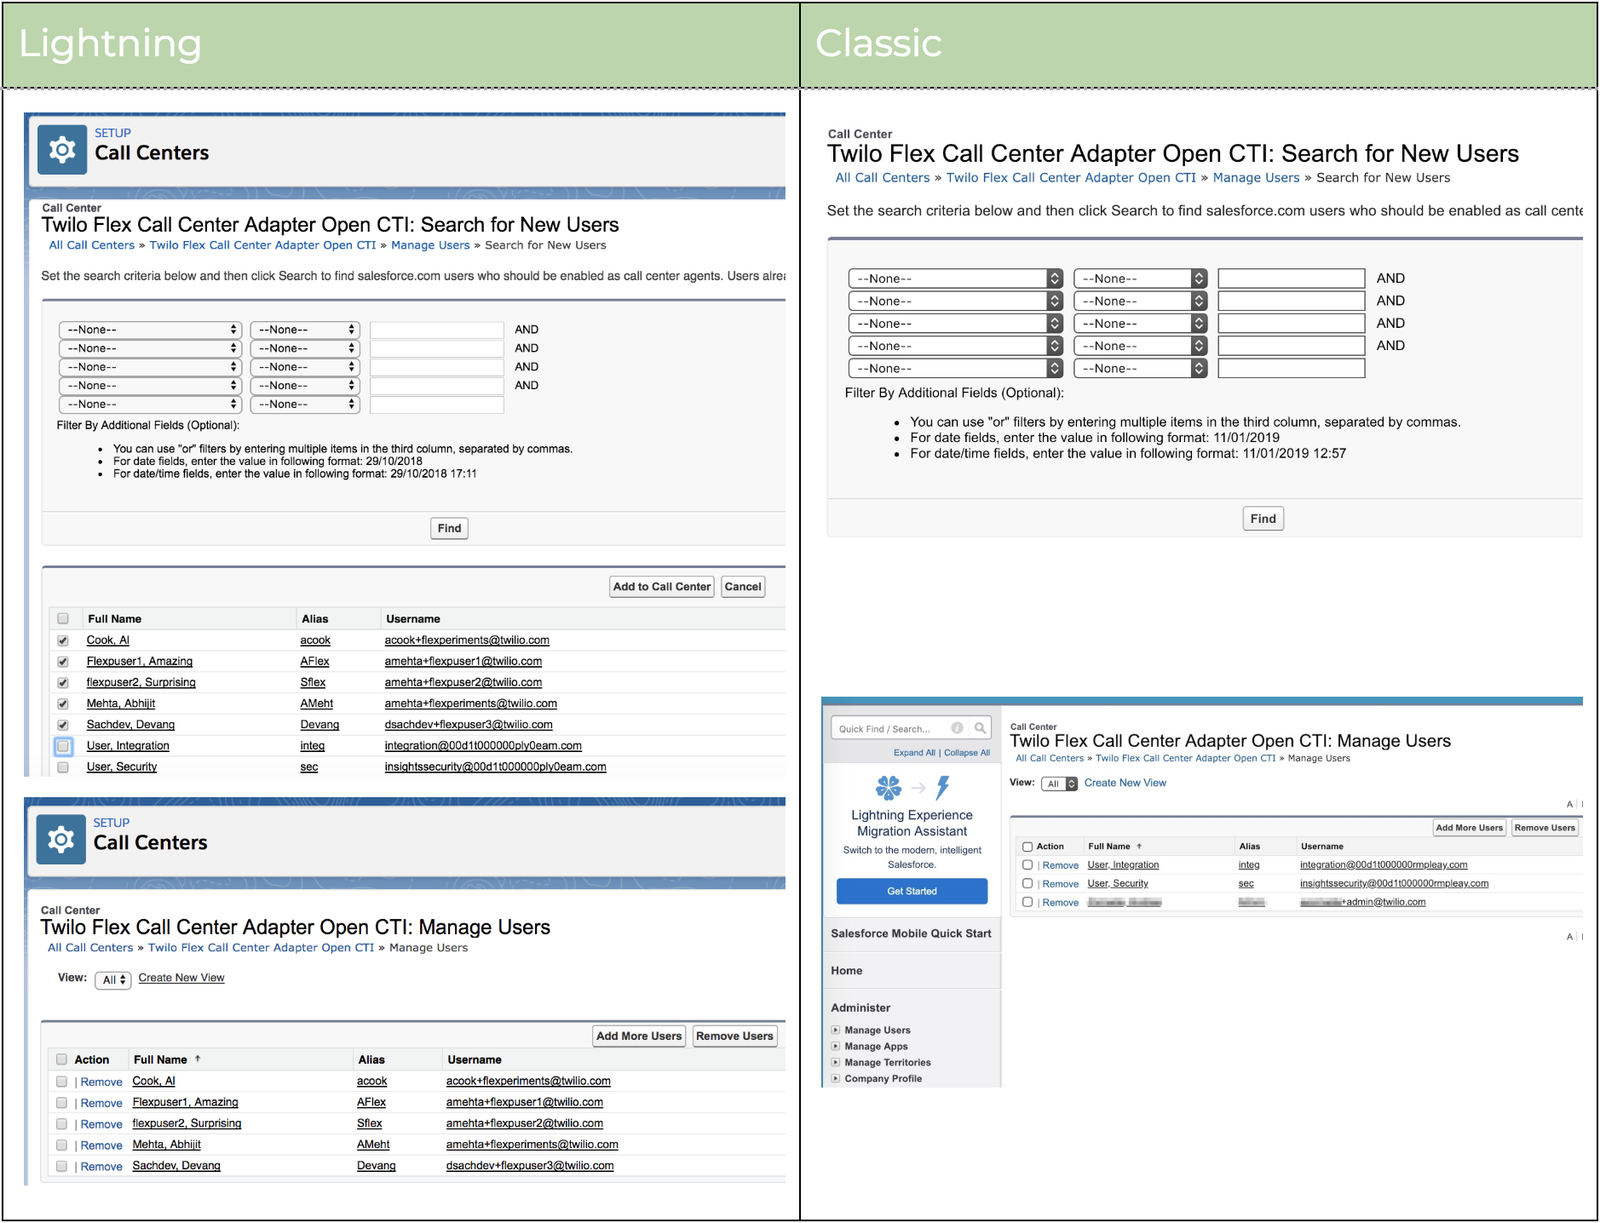Viewport: 1600px width, 1223px height.
Task: Select the Action header checkbox in Classic Manage Users
Action: pyautogui.click(x=1028, y=845)
